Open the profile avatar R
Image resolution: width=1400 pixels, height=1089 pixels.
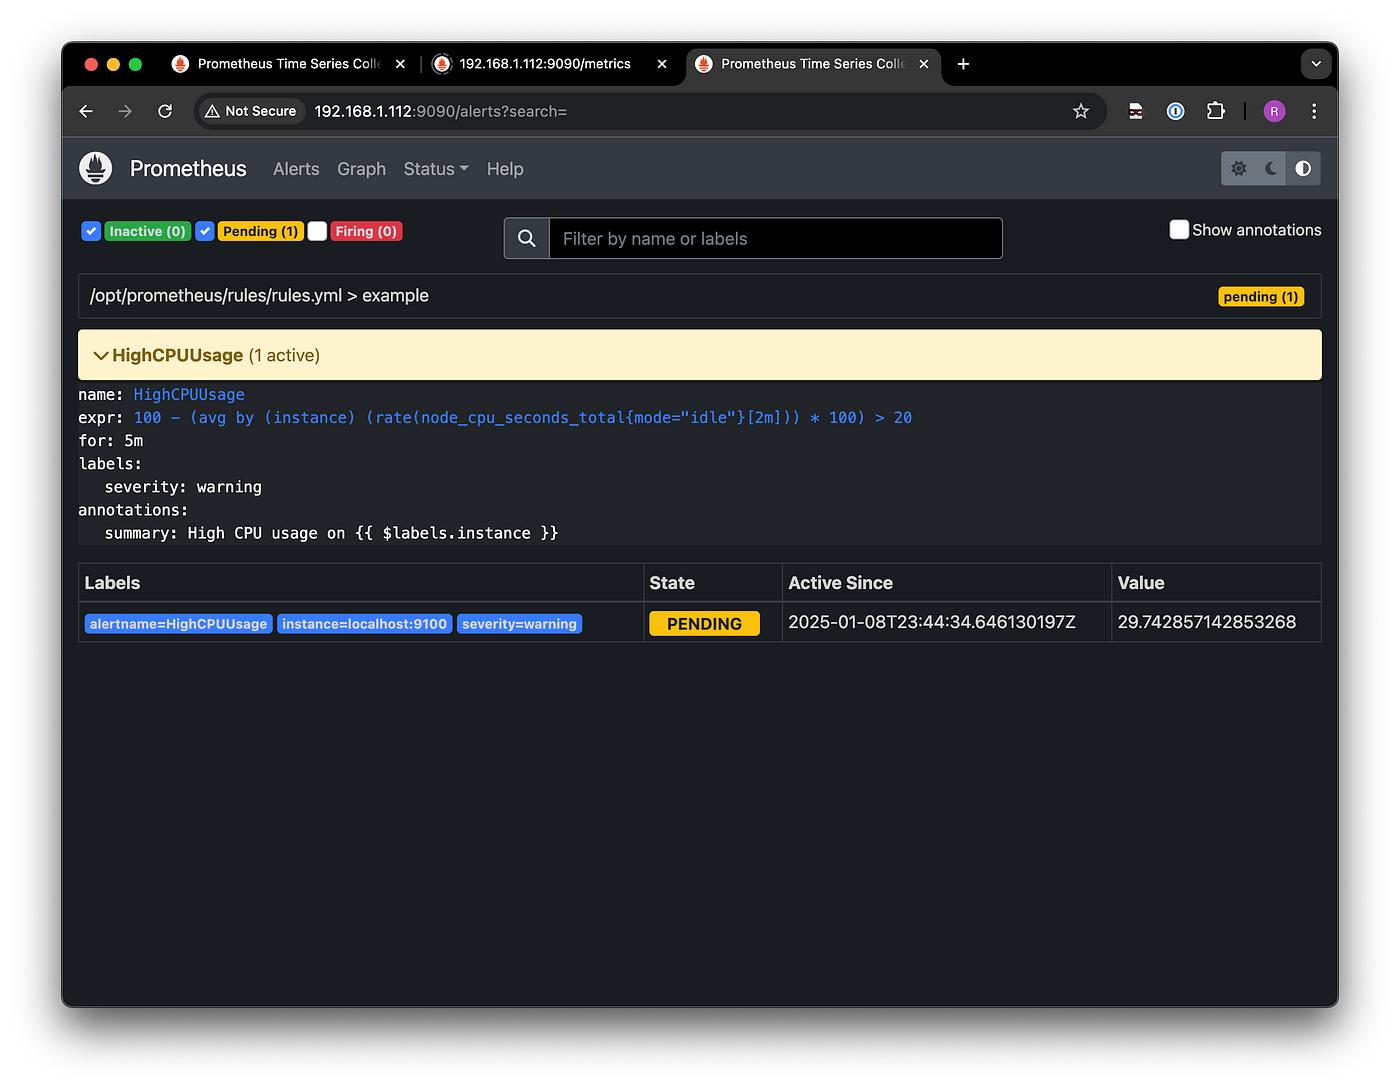tap(1274, 111)
